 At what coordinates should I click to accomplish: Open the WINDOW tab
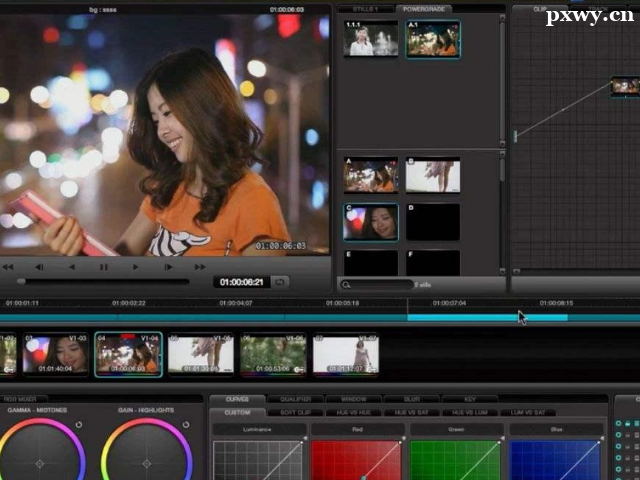[x=353, y=399]
